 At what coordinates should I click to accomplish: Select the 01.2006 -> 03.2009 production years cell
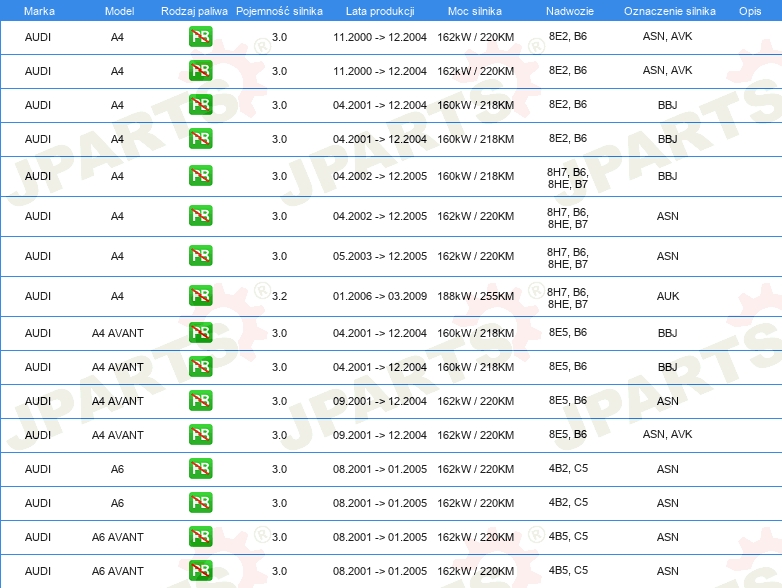pyautogui.click(x=380, y=296)
